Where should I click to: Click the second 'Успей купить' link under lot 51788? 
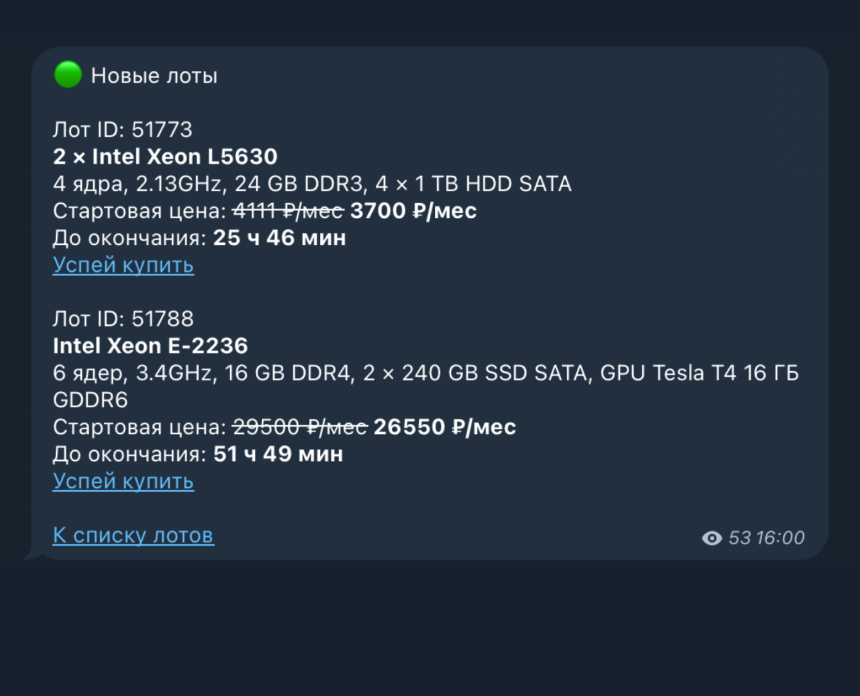point(123,481)
